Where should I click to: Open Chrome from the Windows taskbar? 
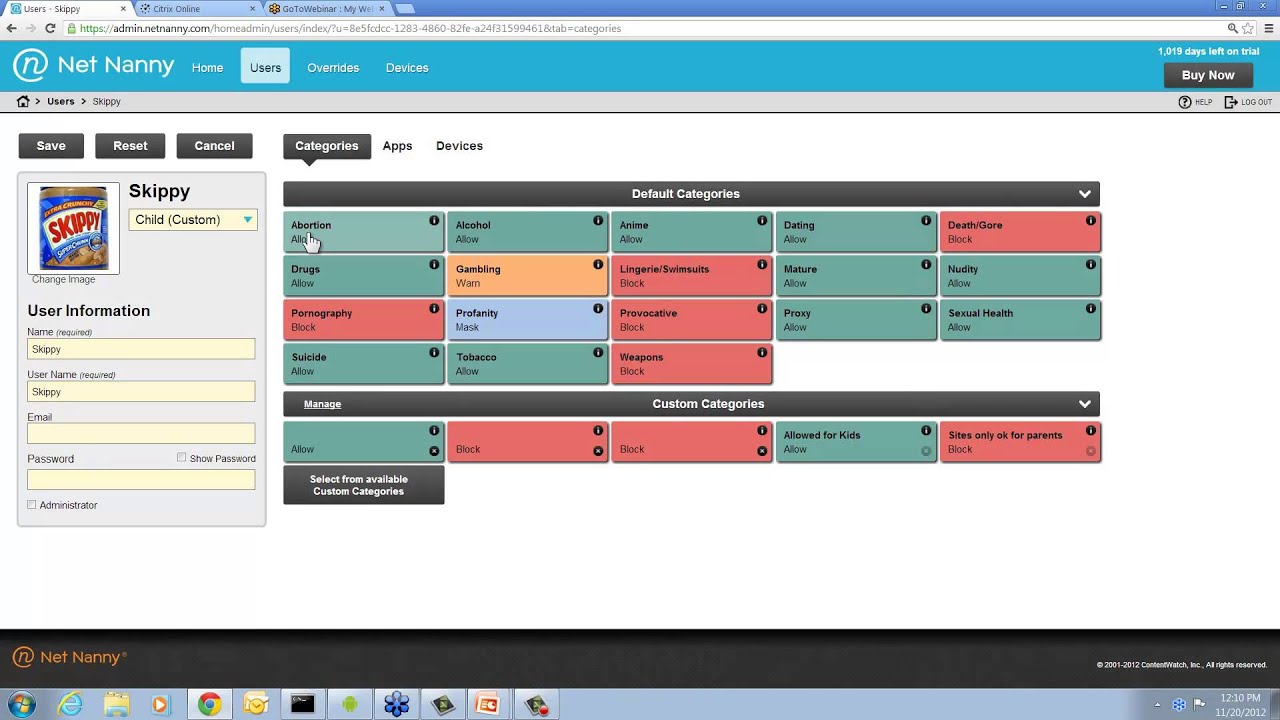click(209, 705)
